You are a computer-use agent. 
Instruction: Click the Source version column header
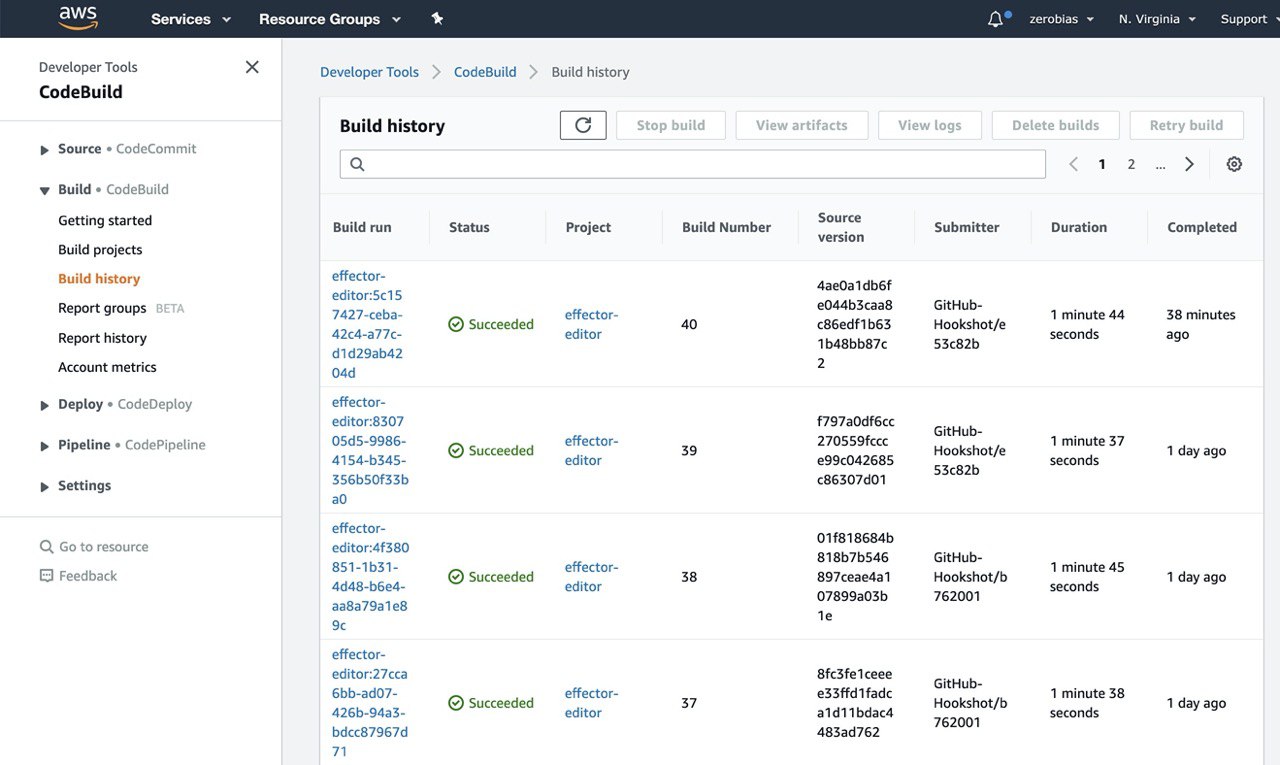[841, 227]
